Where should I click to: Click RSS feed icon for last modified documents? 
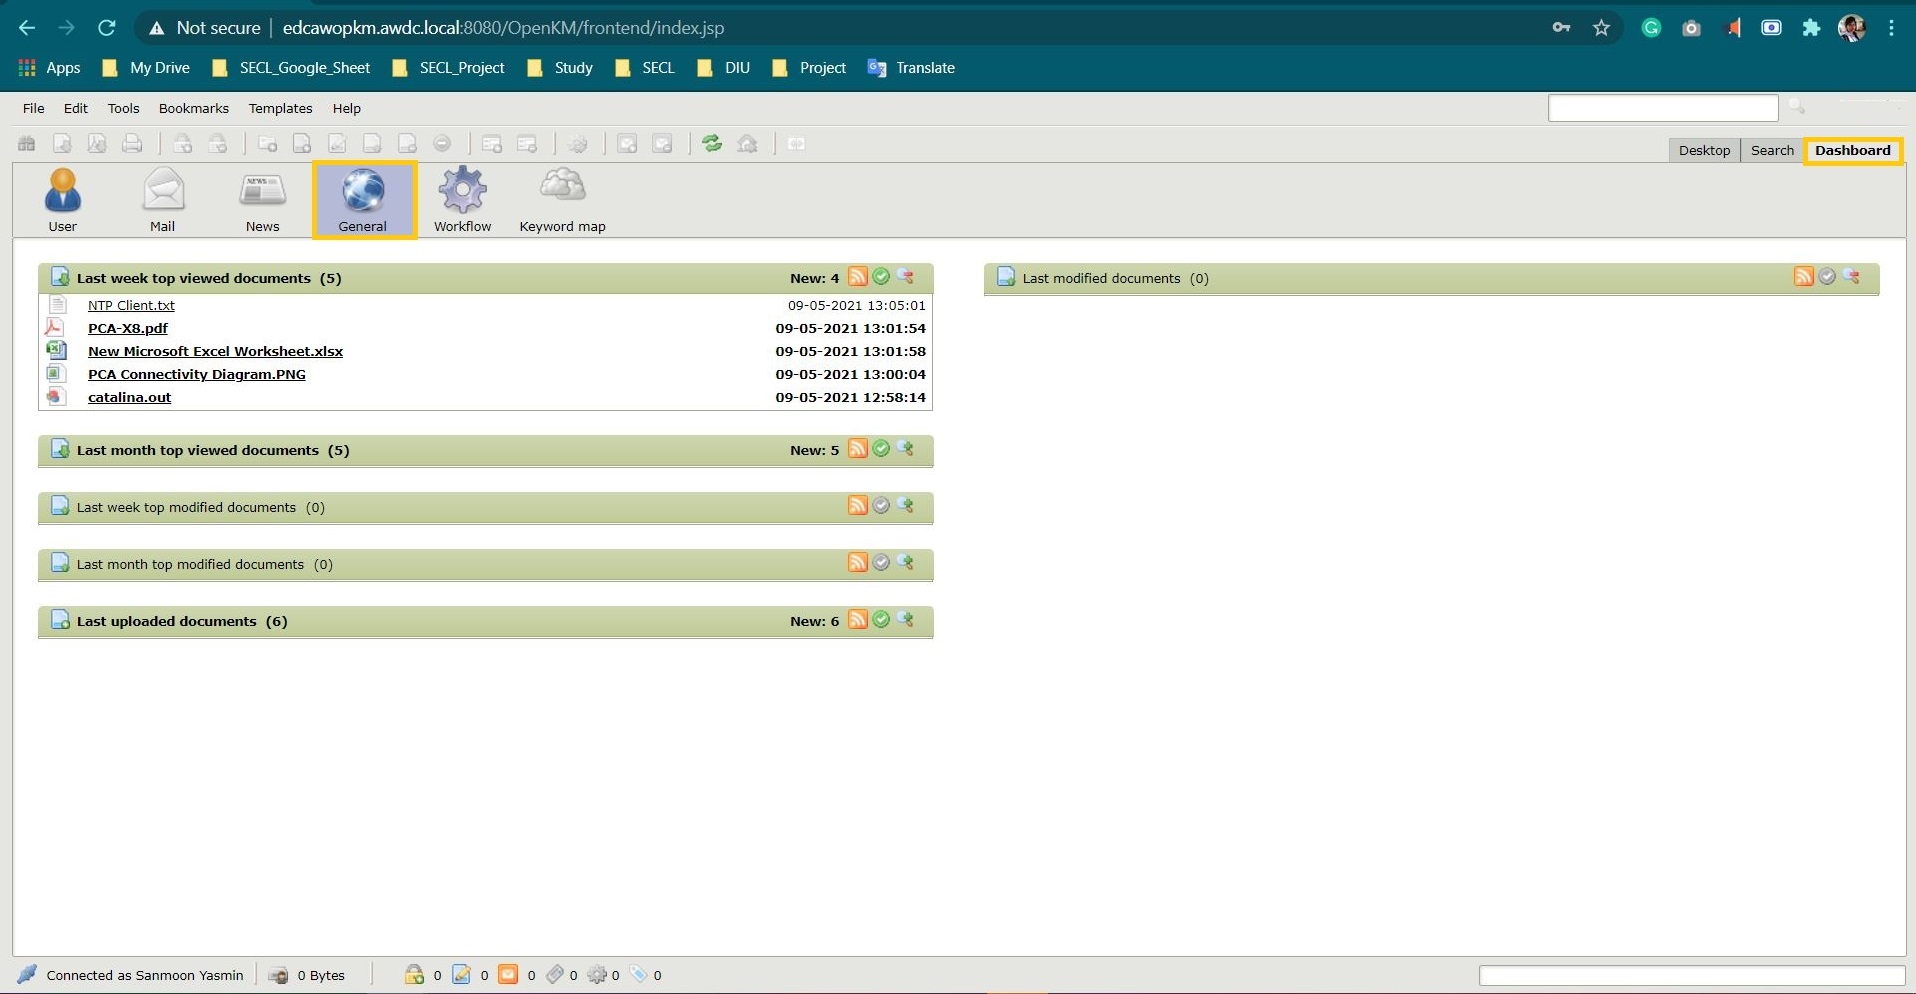[x=1803, y=277]
